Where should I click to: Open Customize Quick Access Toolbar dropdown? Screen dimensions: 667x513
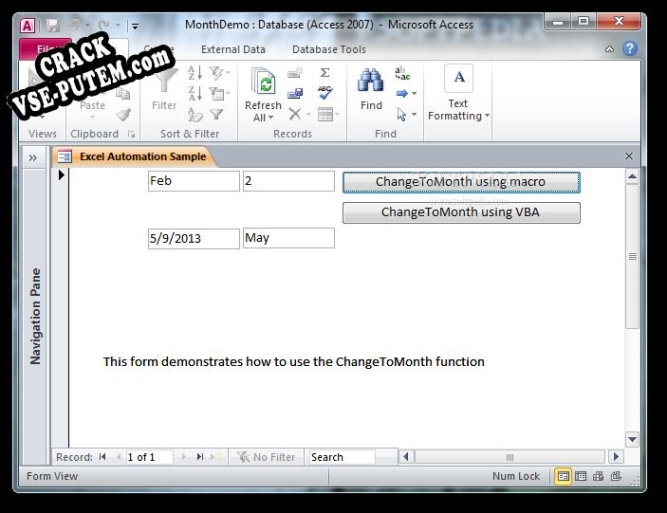point(135,26)
